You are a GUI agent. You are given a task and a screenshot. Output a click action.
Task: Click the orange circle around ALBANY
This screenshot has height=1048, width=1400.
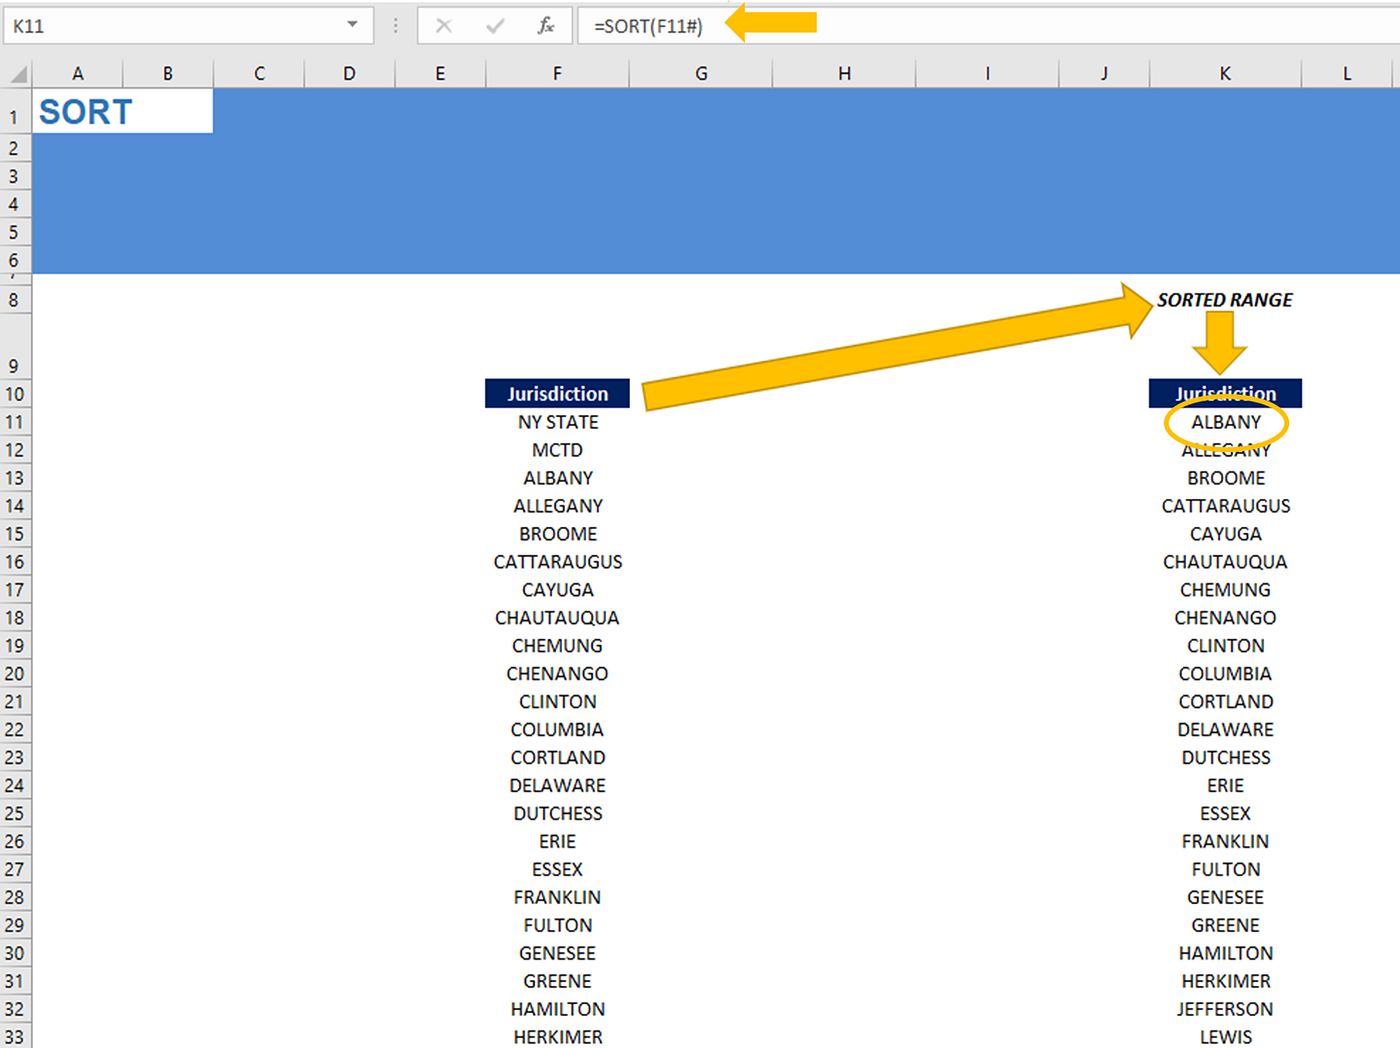(1225, 422)
